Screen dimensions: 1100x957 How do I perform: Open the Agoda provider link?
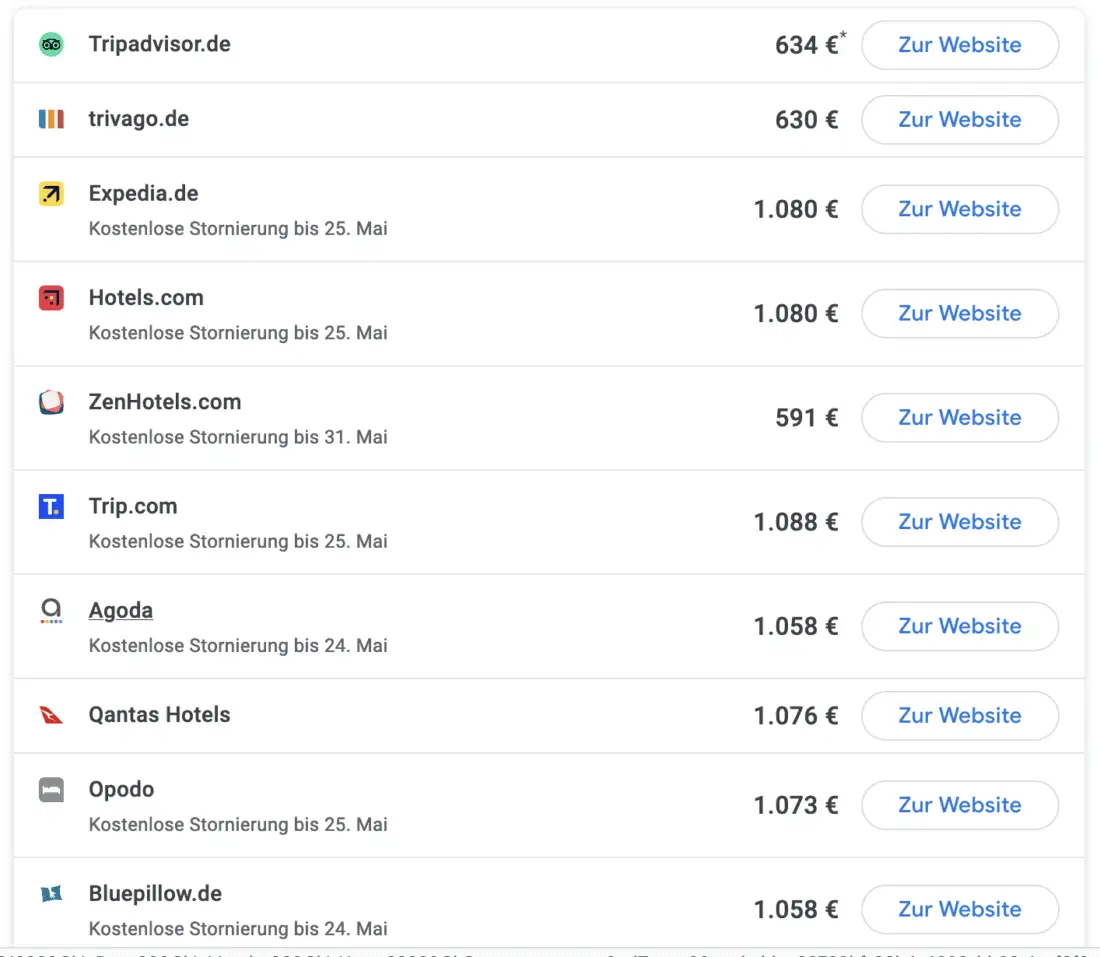[121, 611]
